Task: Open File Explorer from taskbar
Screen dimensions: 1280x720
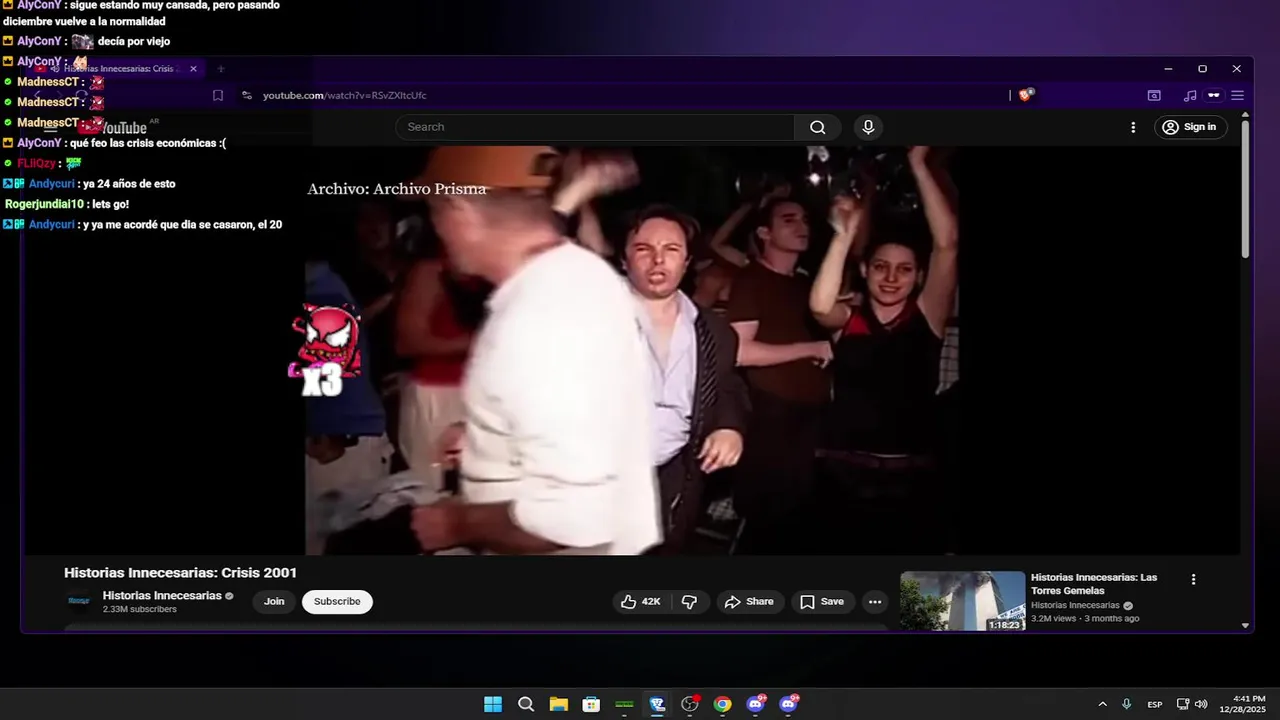Action: 558,704
